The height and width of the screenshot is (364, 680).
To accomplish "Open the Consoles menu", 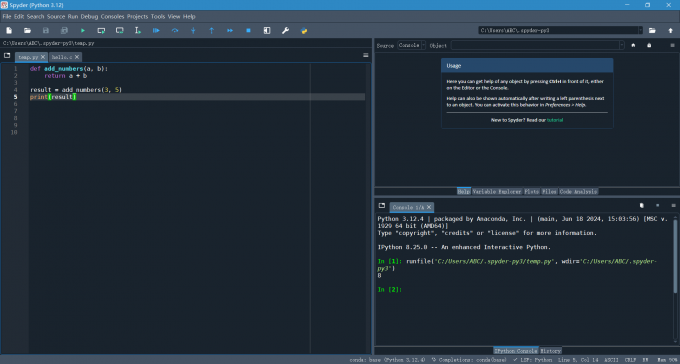I will tap(112, 16).
